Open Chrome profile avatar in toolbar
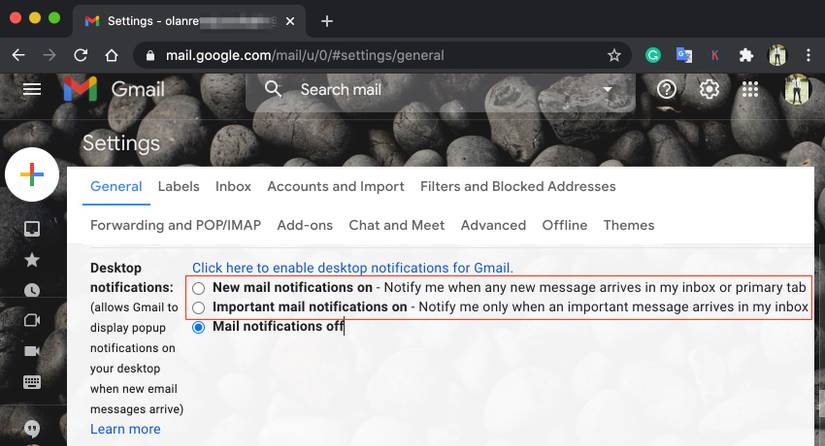 (x=777, y=55)
